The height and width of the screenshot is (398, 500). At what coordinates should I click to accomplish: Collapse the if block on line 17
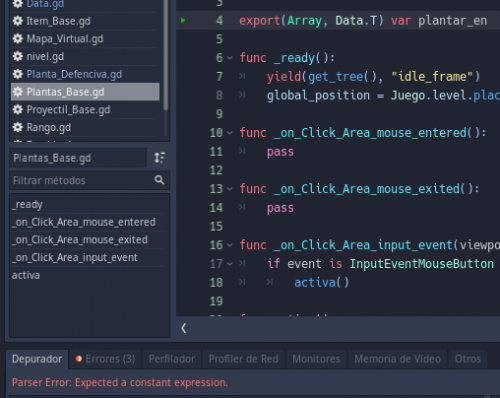pyautogui.click(x=230, y=264)
